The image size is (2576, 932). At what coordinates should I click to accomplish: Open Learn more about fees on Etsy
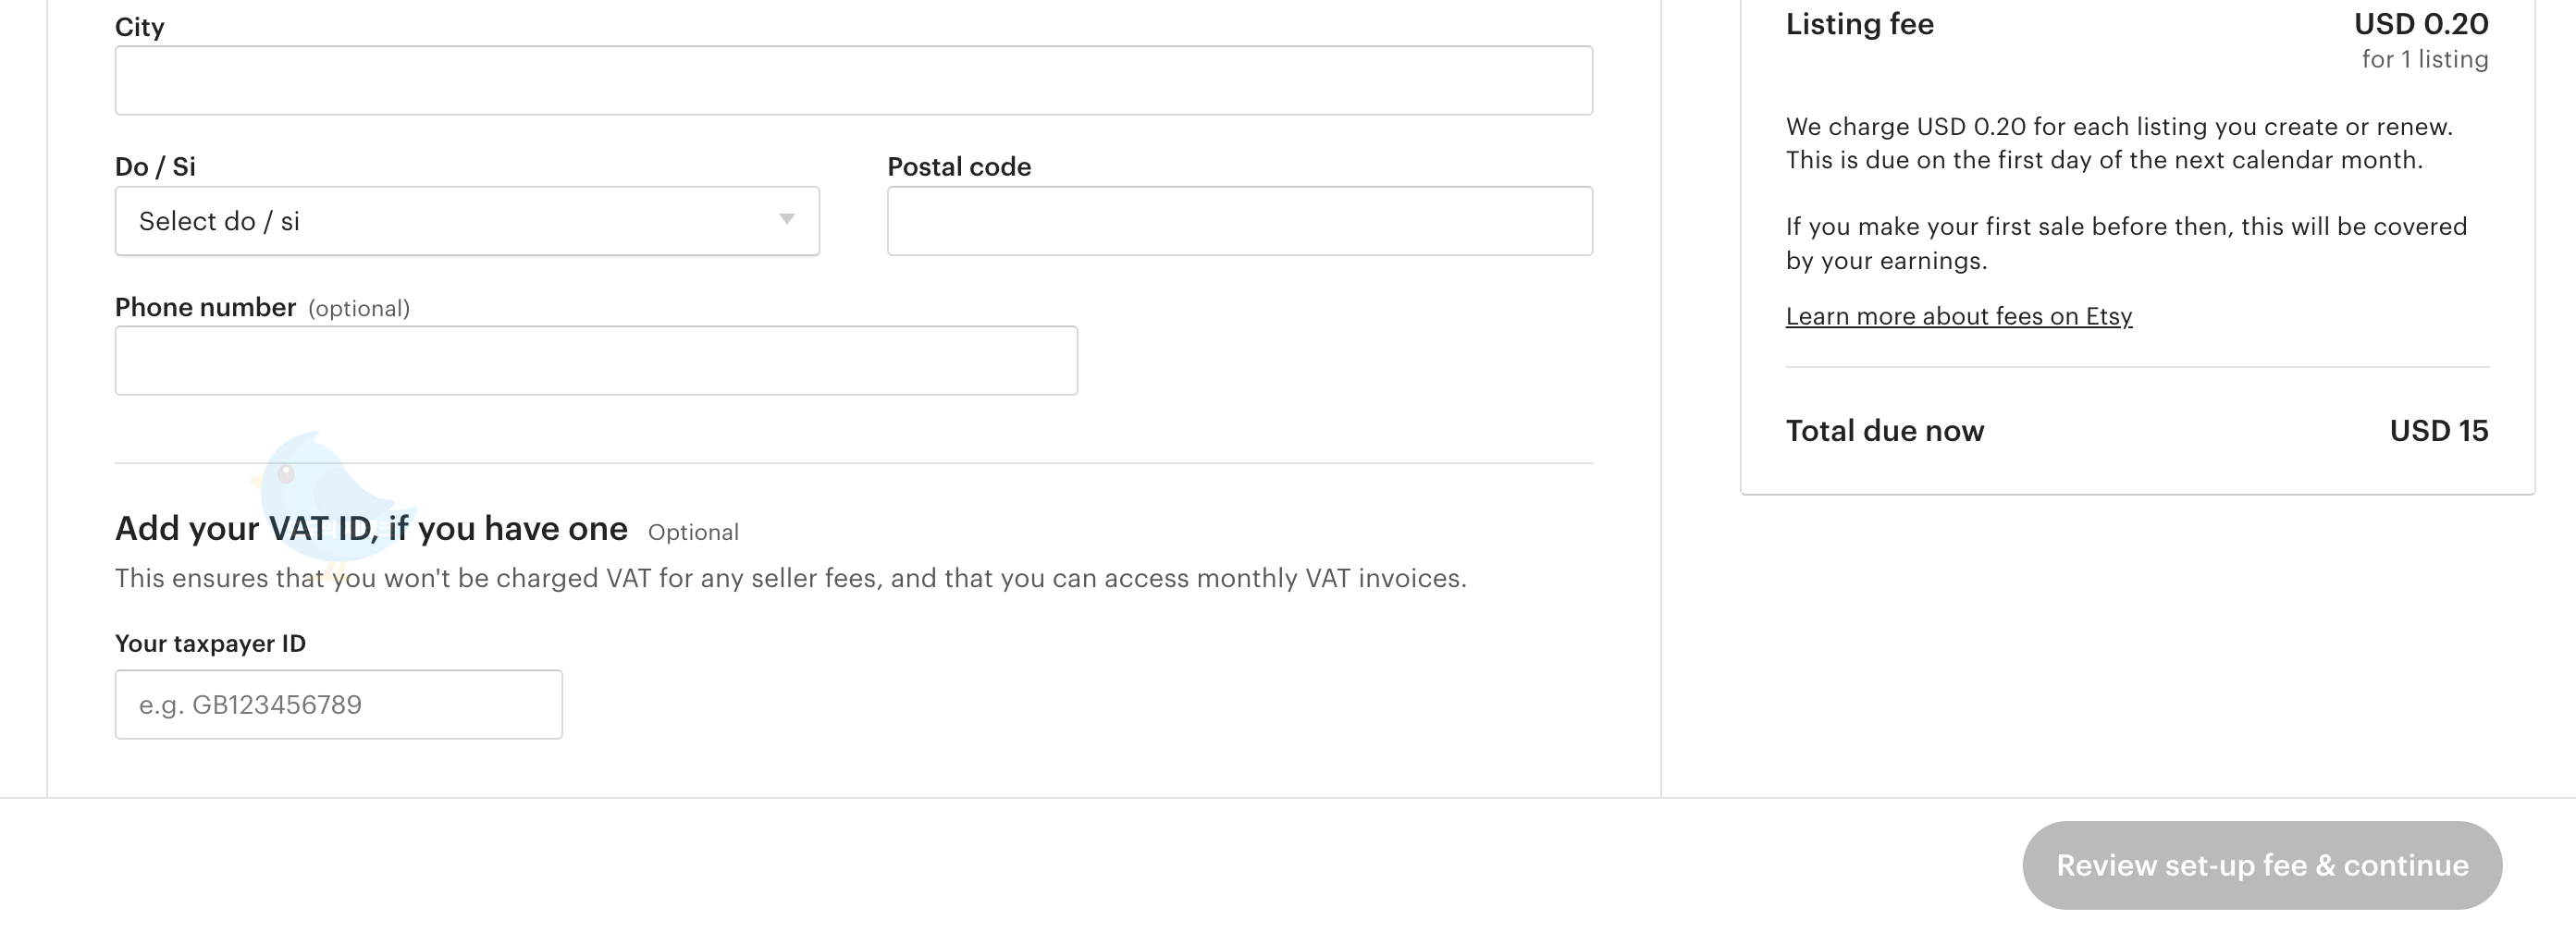(1958, 316)
